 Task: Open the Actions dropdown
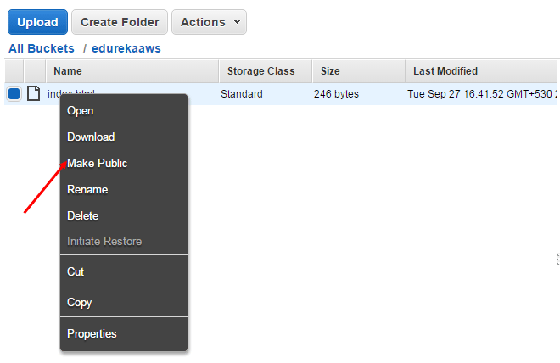point(209,22)
